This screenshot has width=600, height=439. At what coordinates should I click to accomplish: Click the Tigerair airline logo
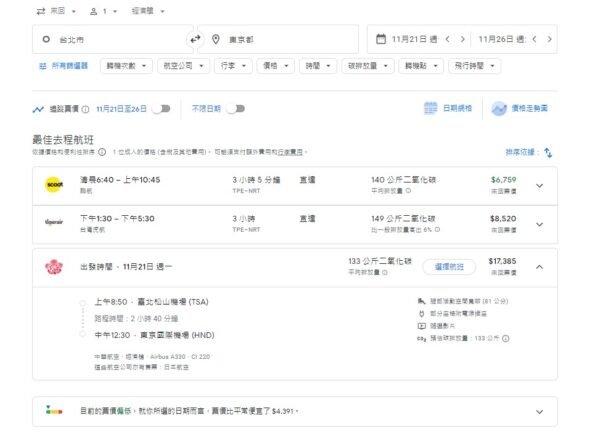[x=54, y=222]
